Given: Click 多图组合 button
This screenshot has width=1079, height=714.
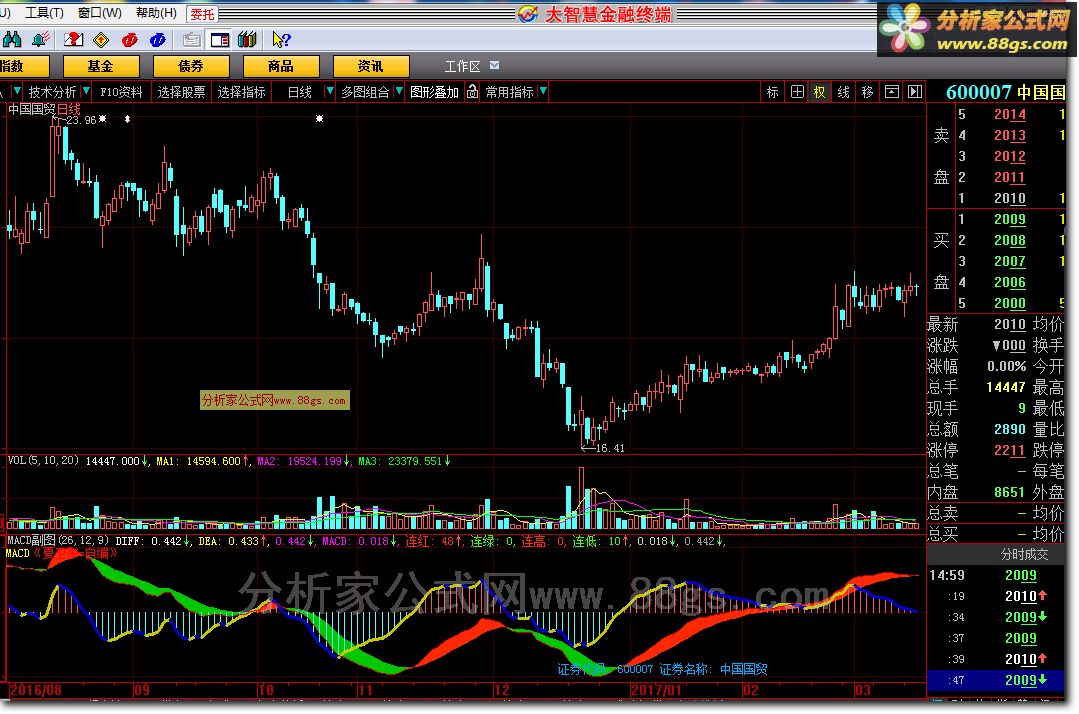Looking at the screenshot, I should pos(365,92).
